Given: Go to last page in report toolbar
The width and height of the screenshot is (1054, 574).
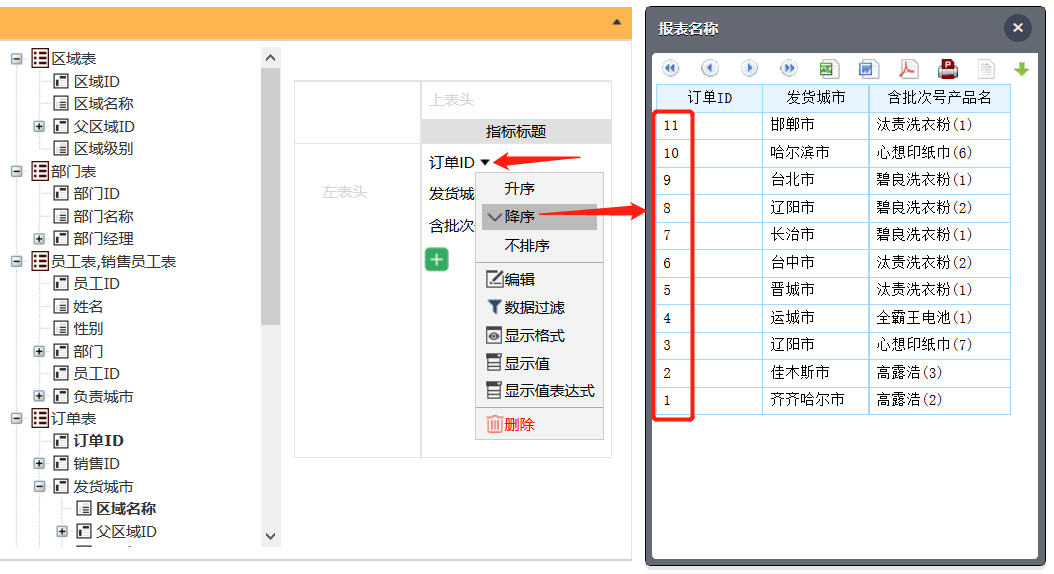Looking at the screenshot, I should tap(788, 69).
